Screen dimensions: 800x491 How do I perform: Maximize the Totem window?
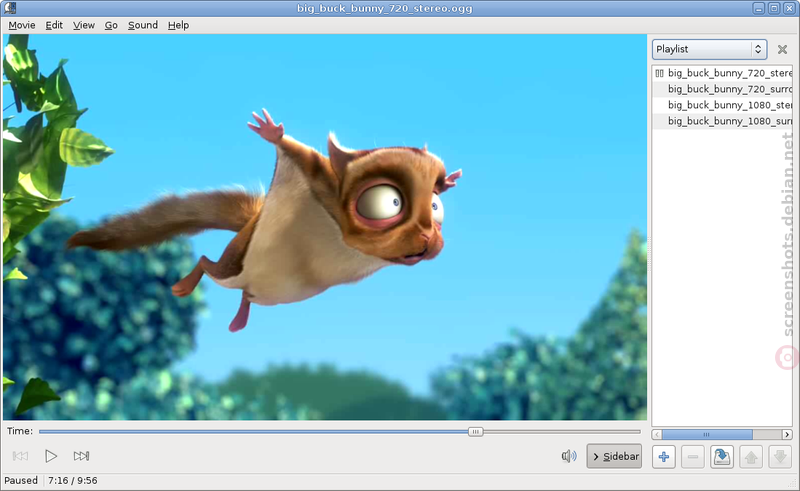click(774, 8)
